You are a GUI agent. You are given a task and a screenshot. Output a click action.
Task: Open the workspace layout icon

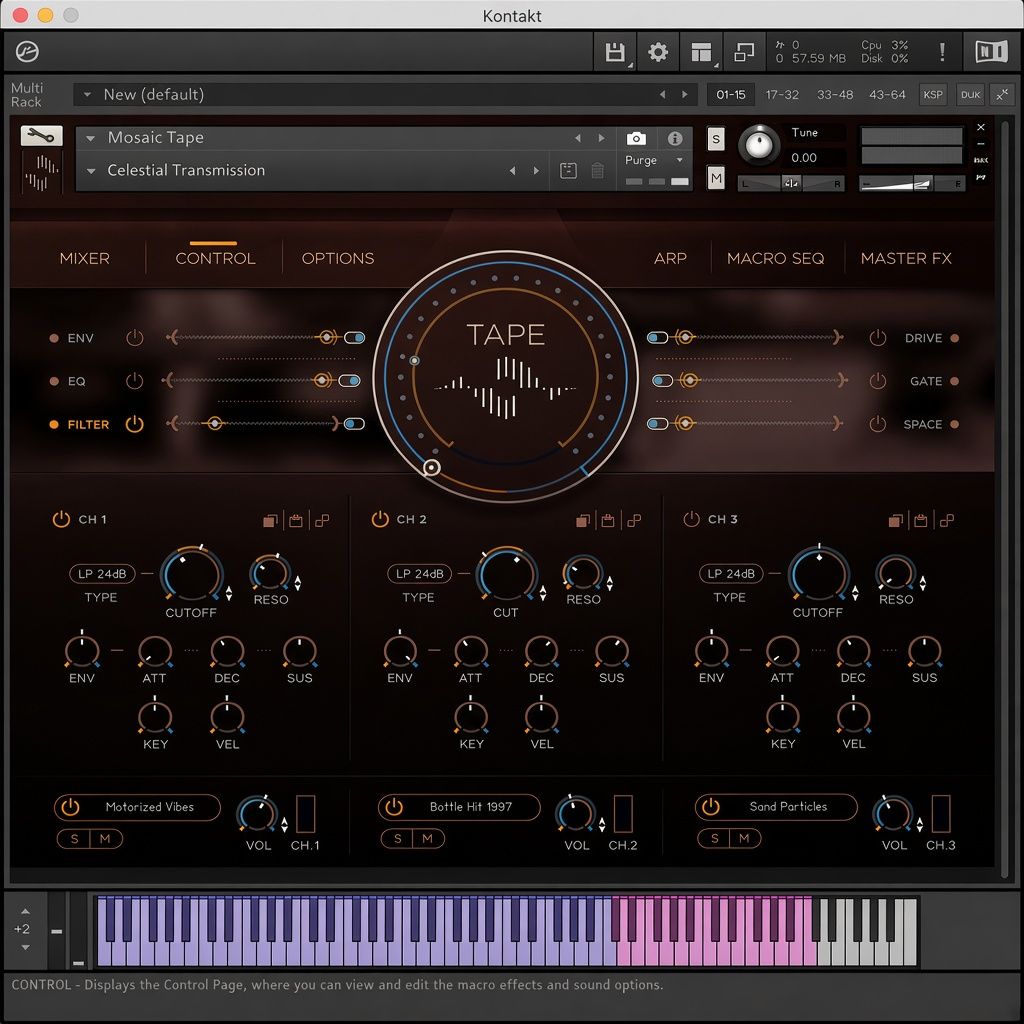click(701, 52)
